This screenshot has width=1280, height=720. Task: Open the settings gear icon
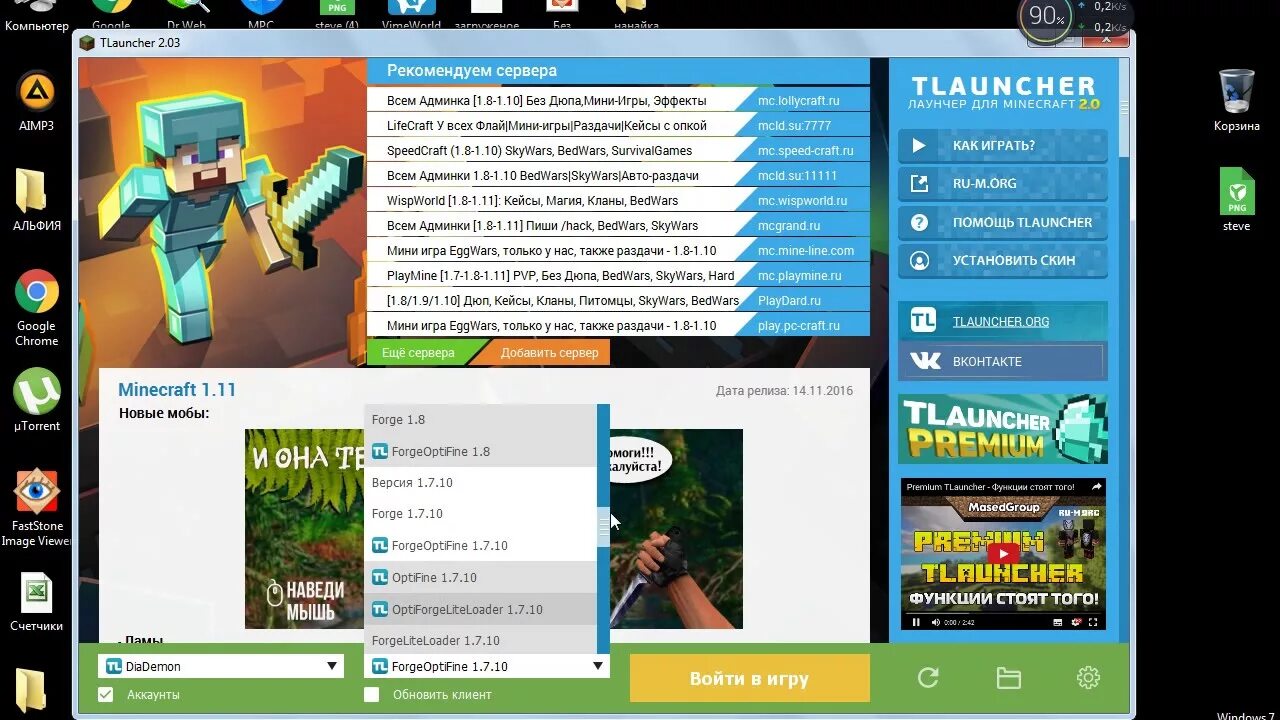(x=1088, y=678)
